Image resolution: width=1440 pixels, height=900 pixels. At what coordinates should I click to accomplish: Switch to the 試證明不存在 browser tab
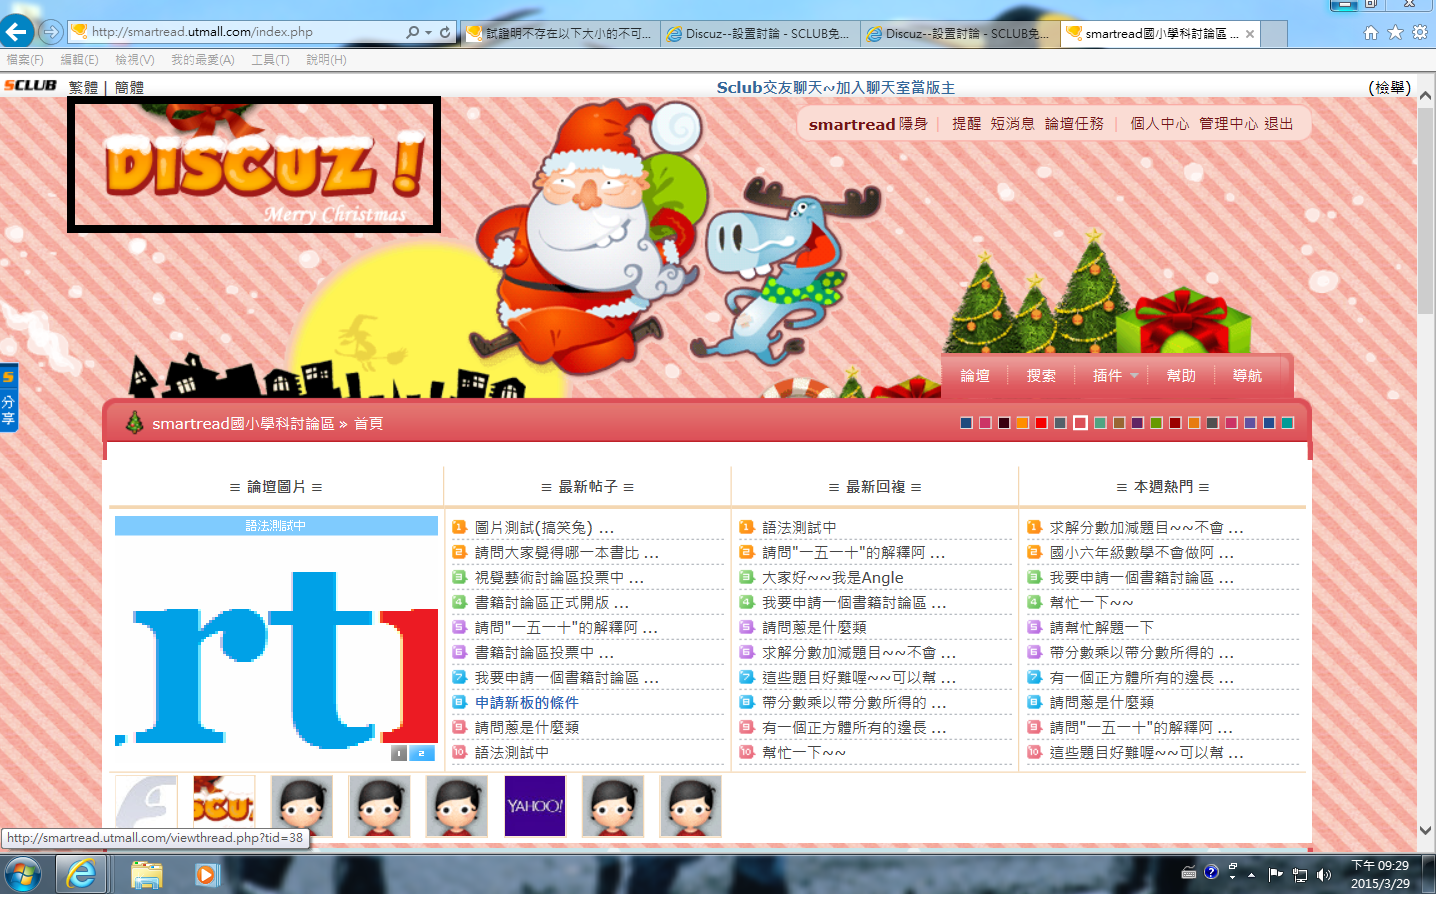[560, 33]
